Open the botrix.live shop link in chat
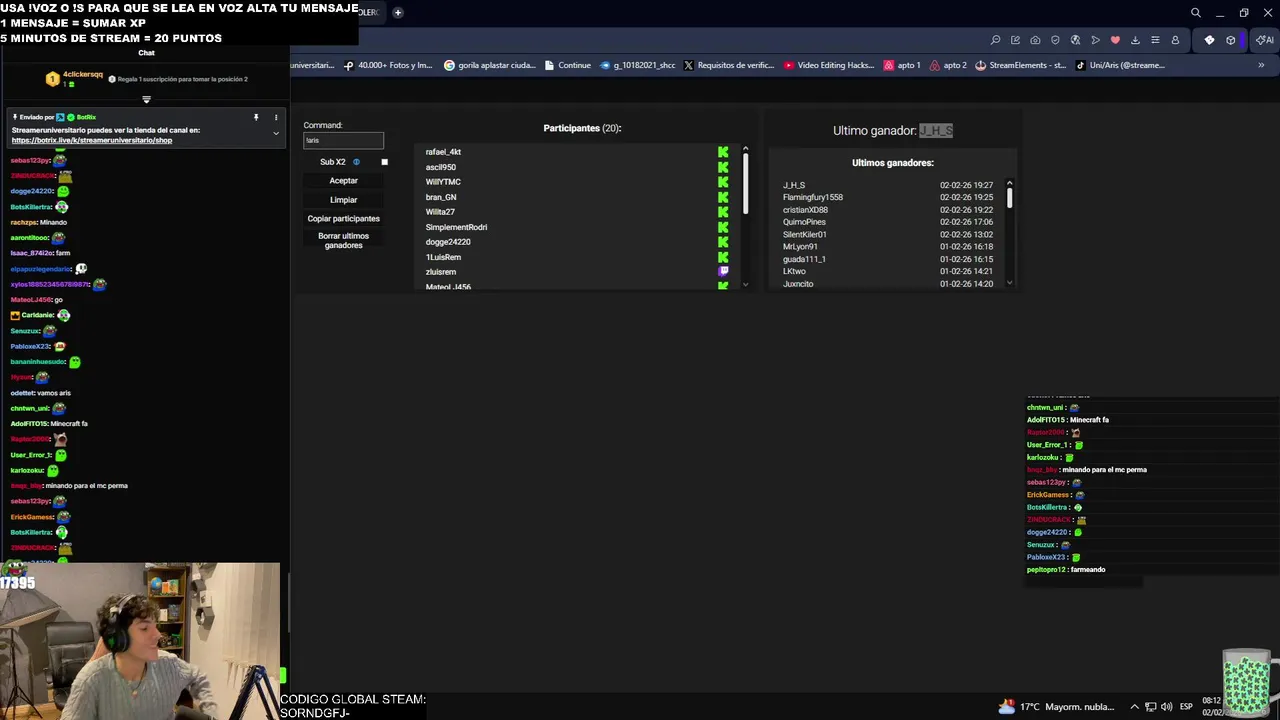The height and width of the screenshot is (720, 1280). click(92, 140)
